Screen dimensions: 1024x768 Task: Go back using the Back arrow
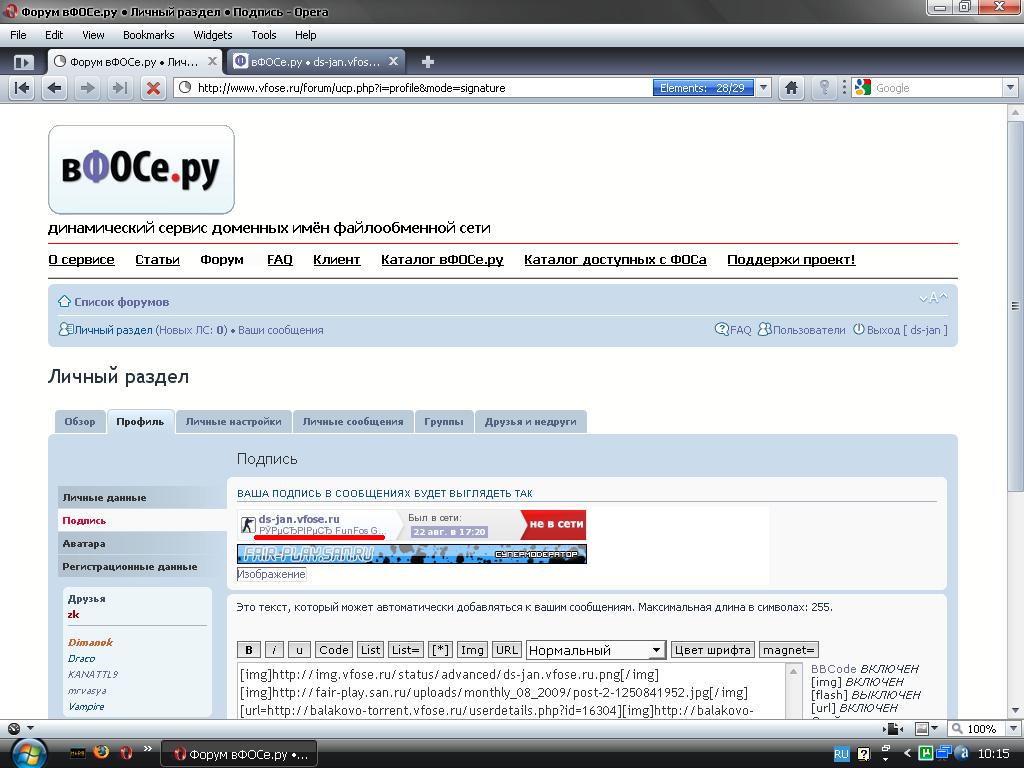pos(55,88)
